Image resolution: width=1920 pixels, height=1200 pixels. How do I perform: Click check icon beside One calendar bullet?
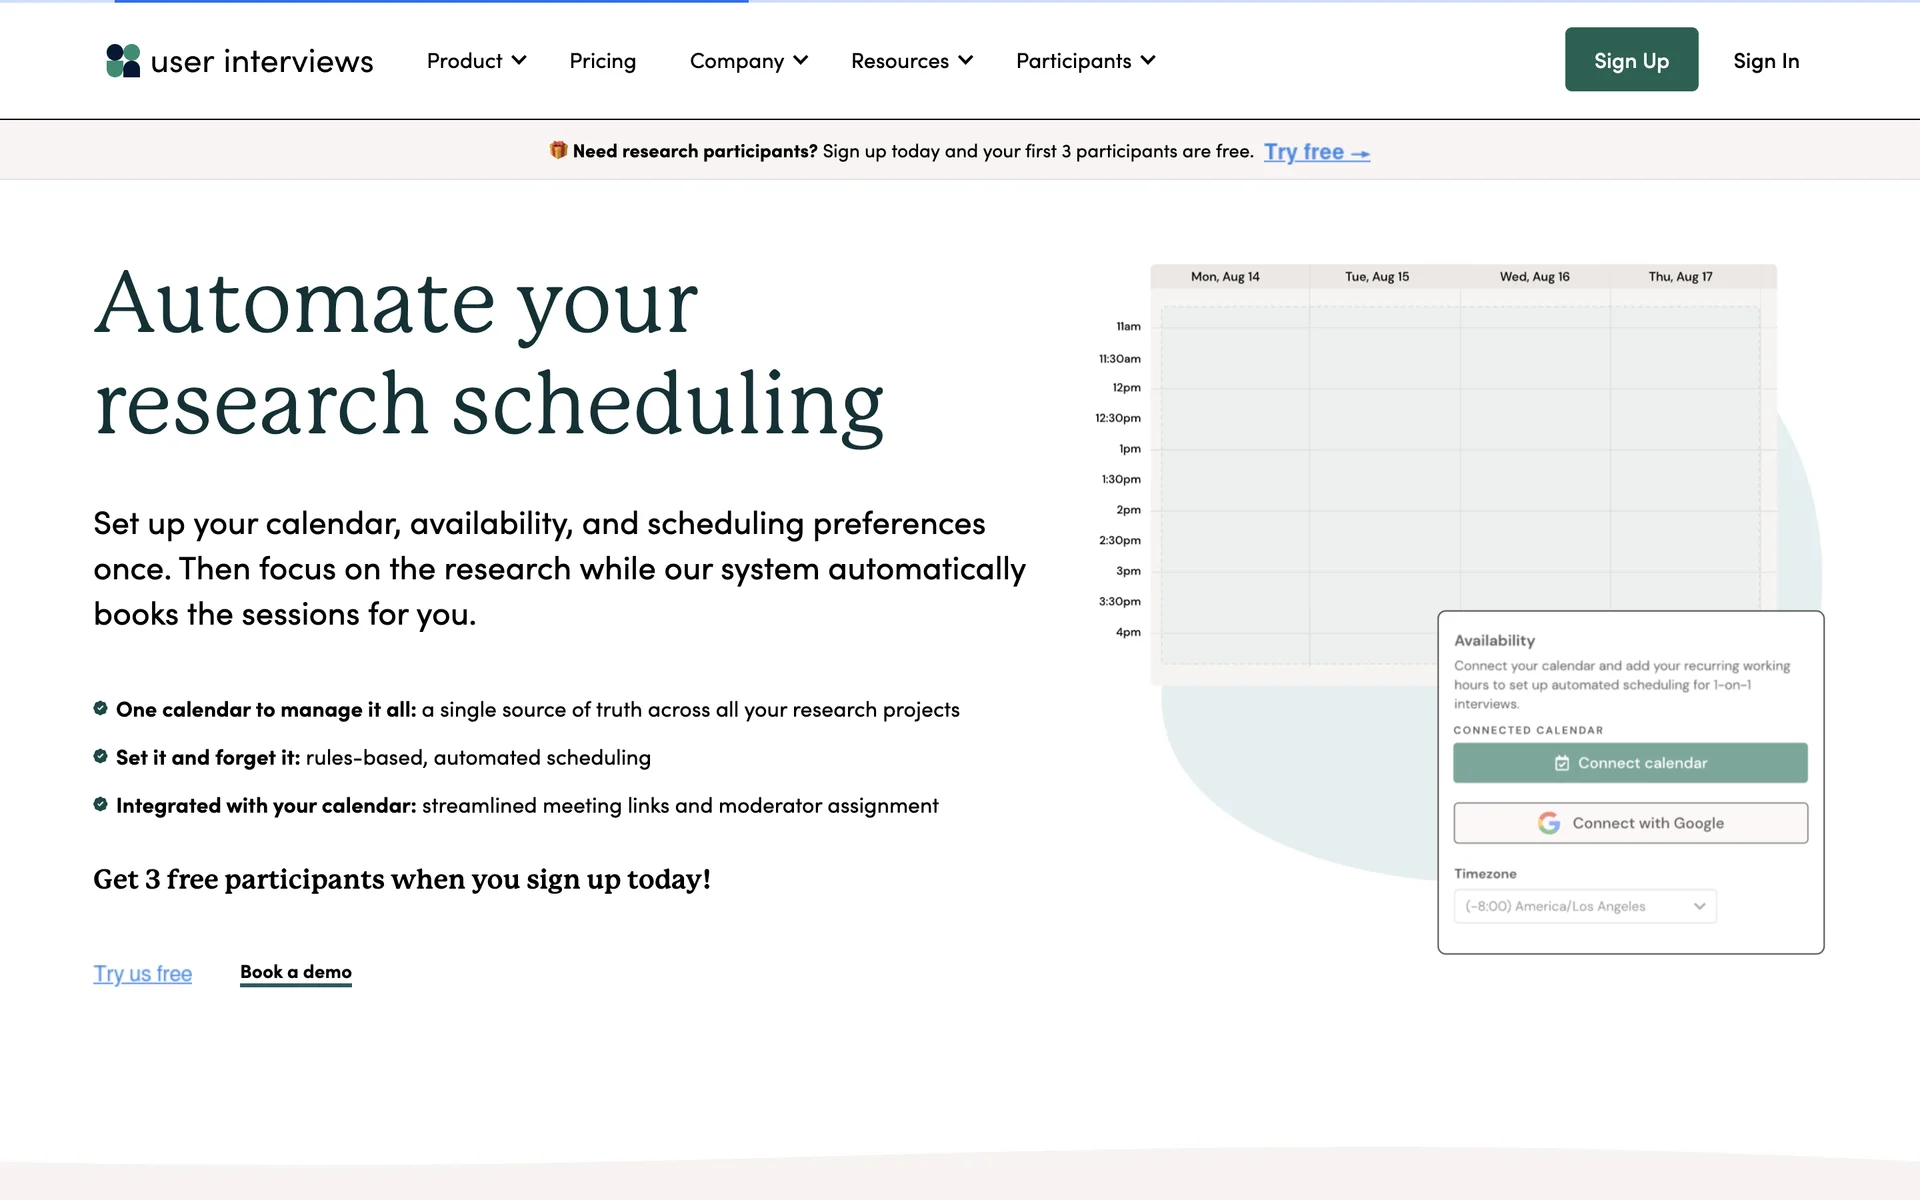click(x=100, y=708)
